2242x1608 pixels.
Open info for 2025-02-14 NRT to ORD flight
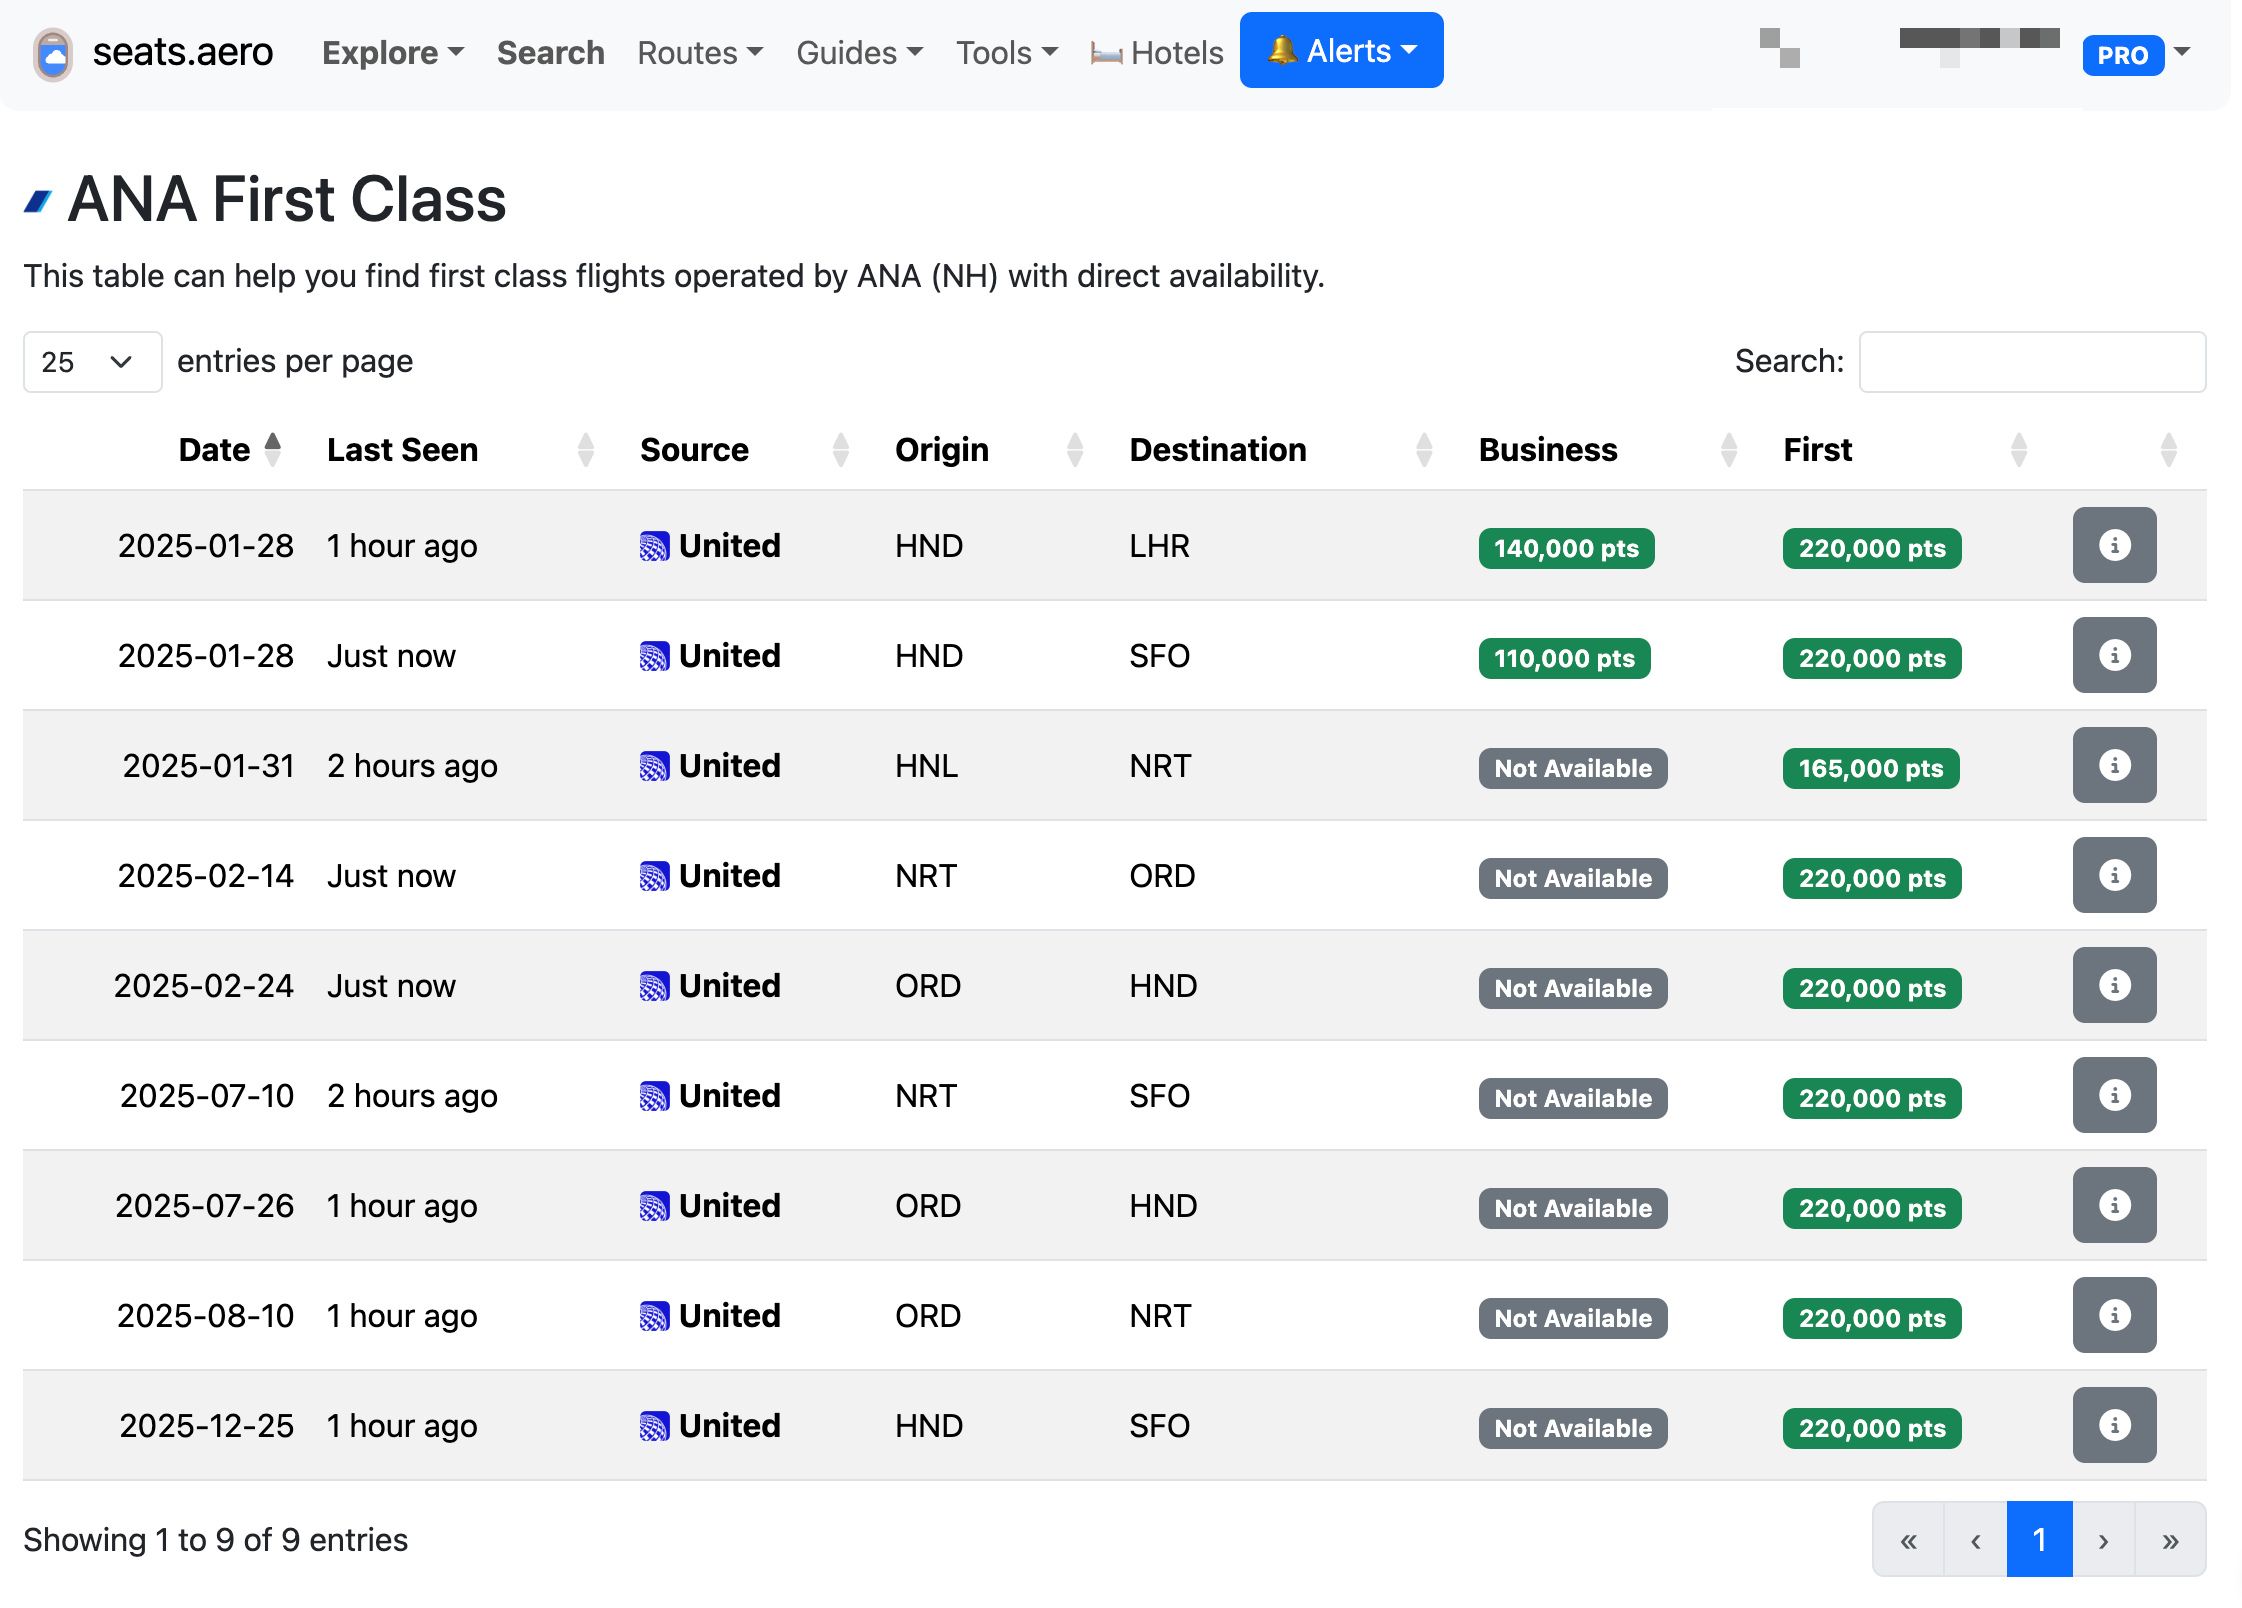click(2114, 875)
